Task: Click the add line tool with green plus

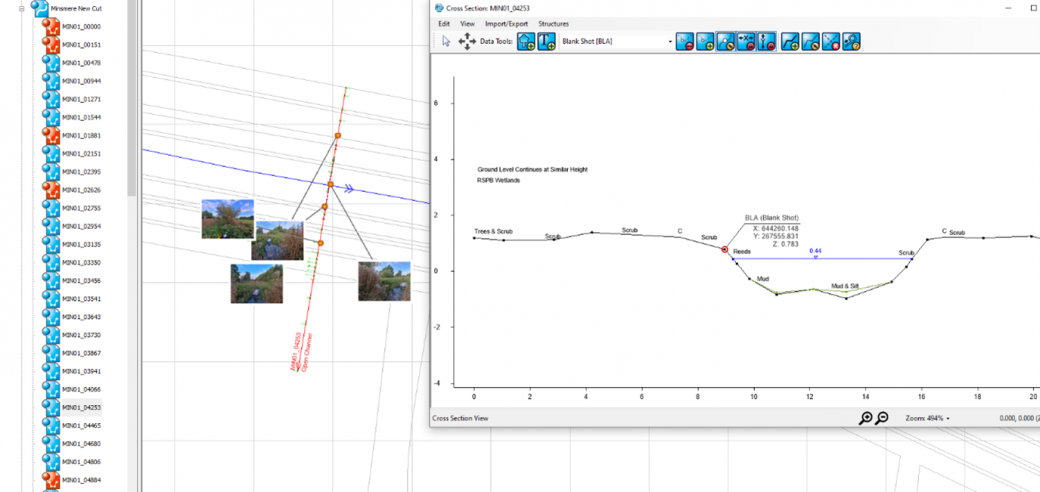Action: click(x=791, y=41)
